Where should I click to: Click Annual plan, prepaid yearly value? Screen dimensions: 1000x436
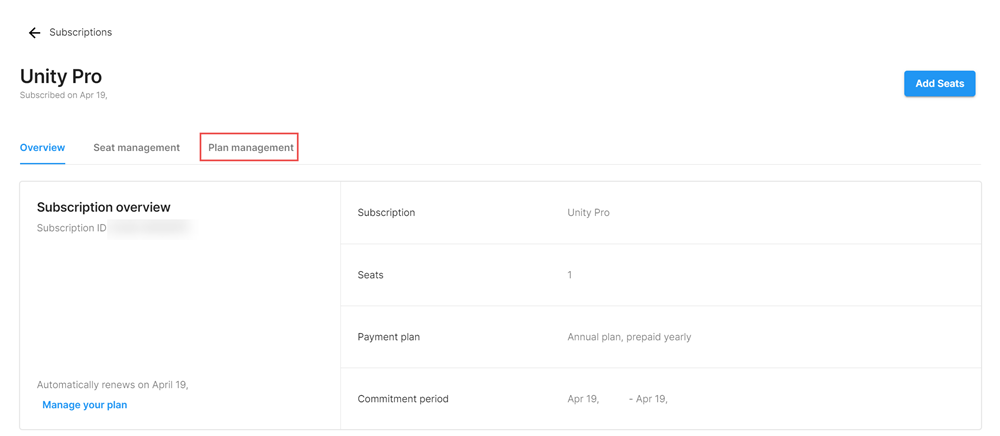[x=629, y=337]
